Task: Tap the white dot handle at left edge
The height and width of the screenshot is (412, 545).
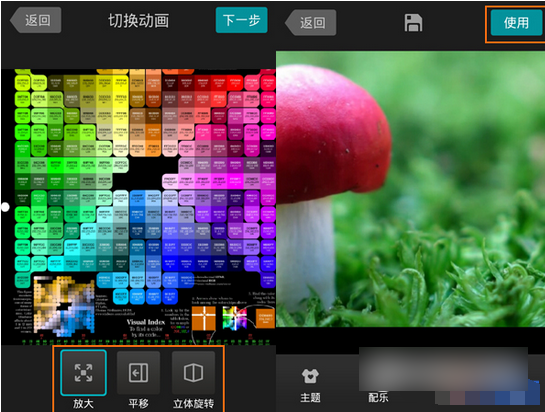Action: pos(5,207)
